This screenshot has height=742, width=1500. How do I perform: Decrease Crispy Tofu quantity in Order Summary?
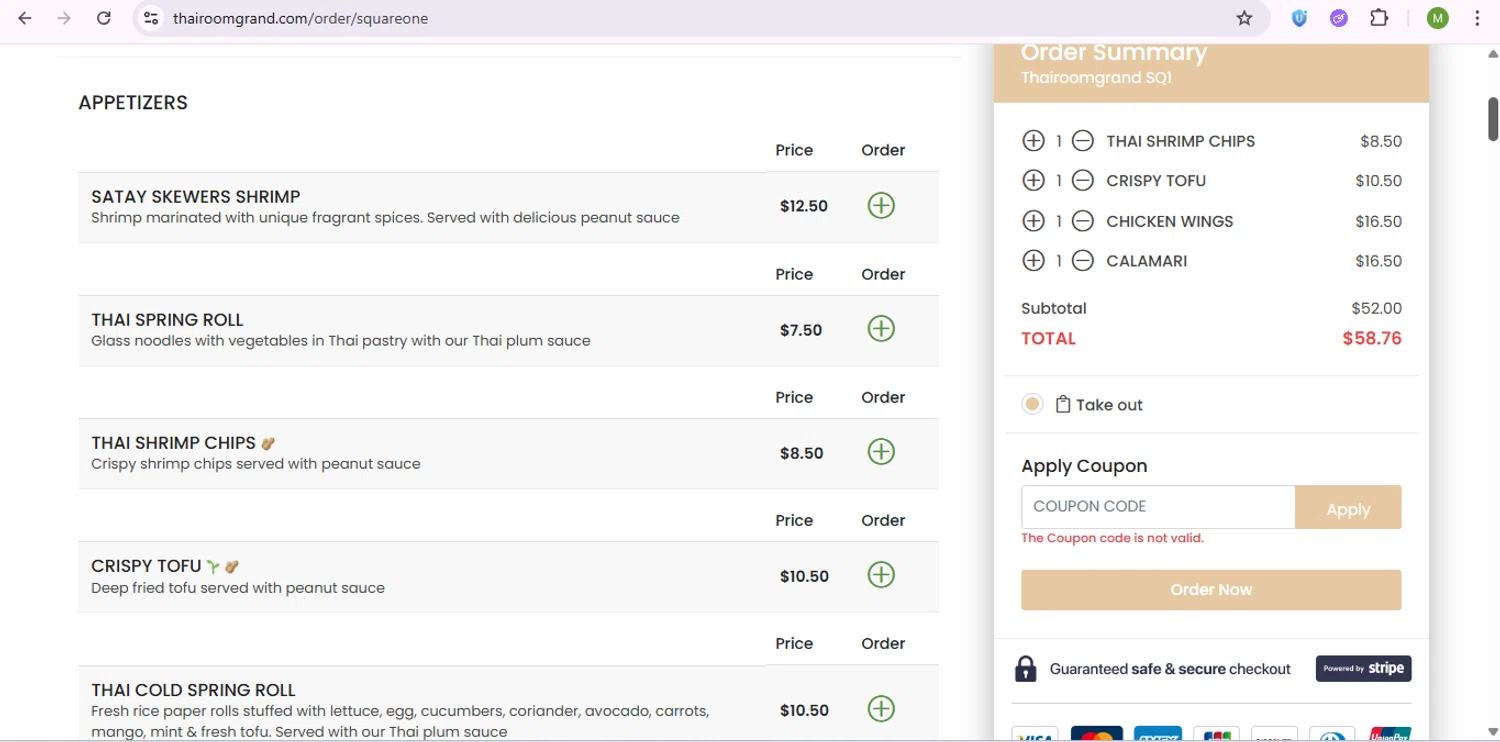pyautogui.click(x=1082, y=181)
